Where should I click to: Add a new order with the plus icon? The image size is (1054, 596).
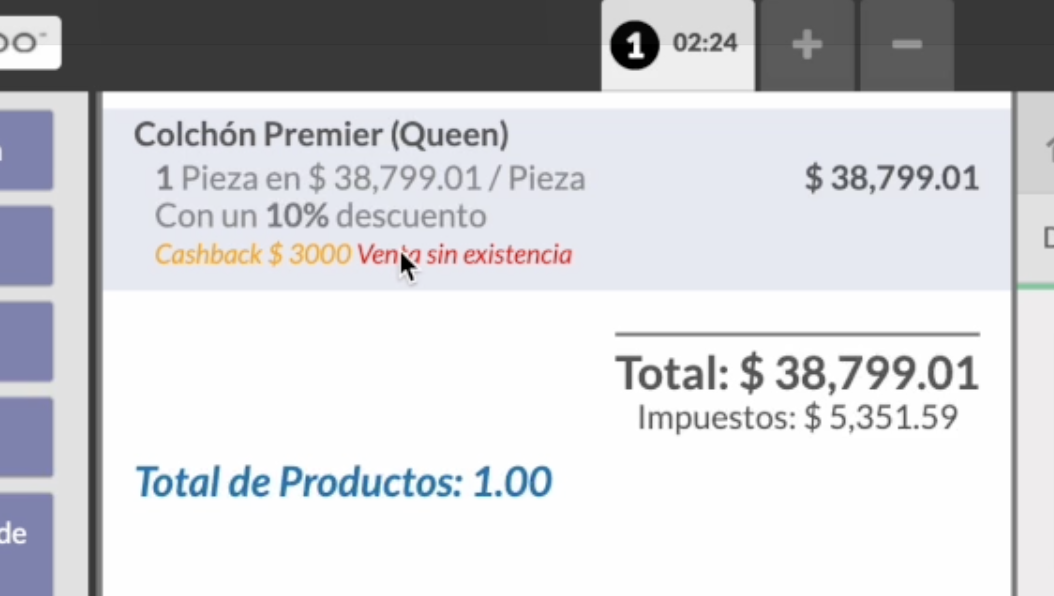pyautogui.click(x=807, y=46)
